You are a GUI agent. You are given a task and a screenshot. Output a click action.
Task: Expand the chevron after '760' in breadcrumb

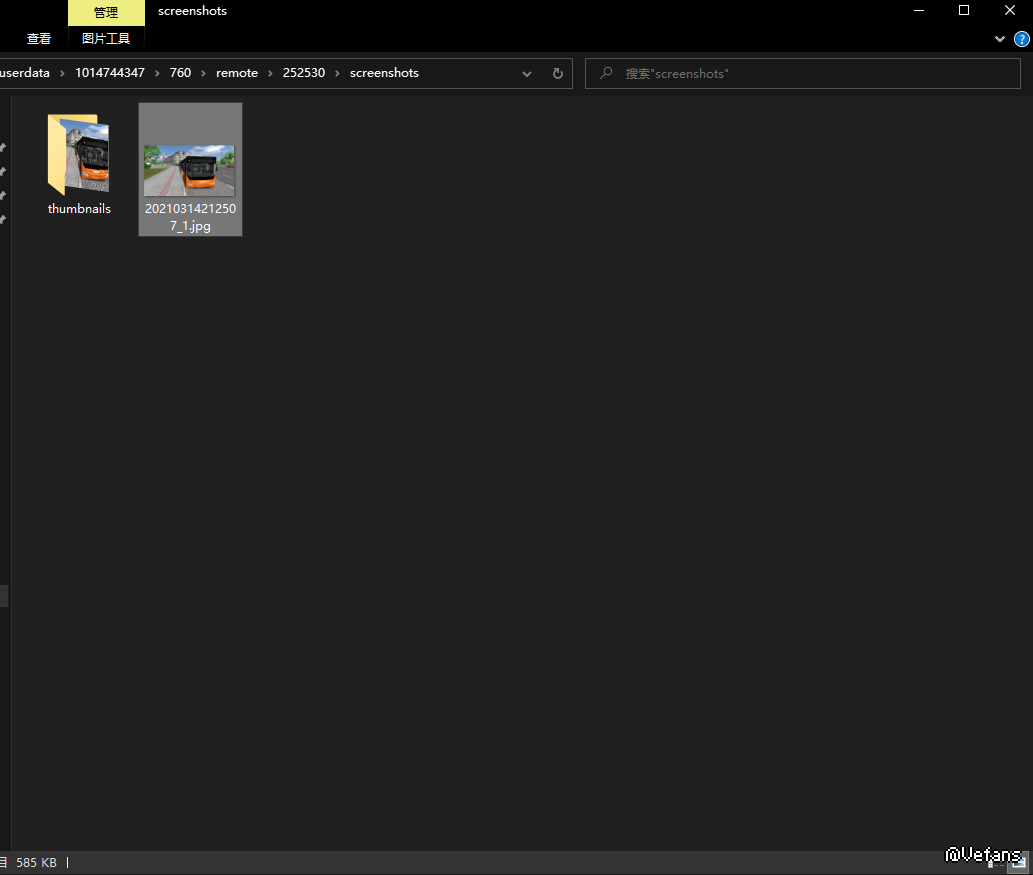(x=203, y=74)
